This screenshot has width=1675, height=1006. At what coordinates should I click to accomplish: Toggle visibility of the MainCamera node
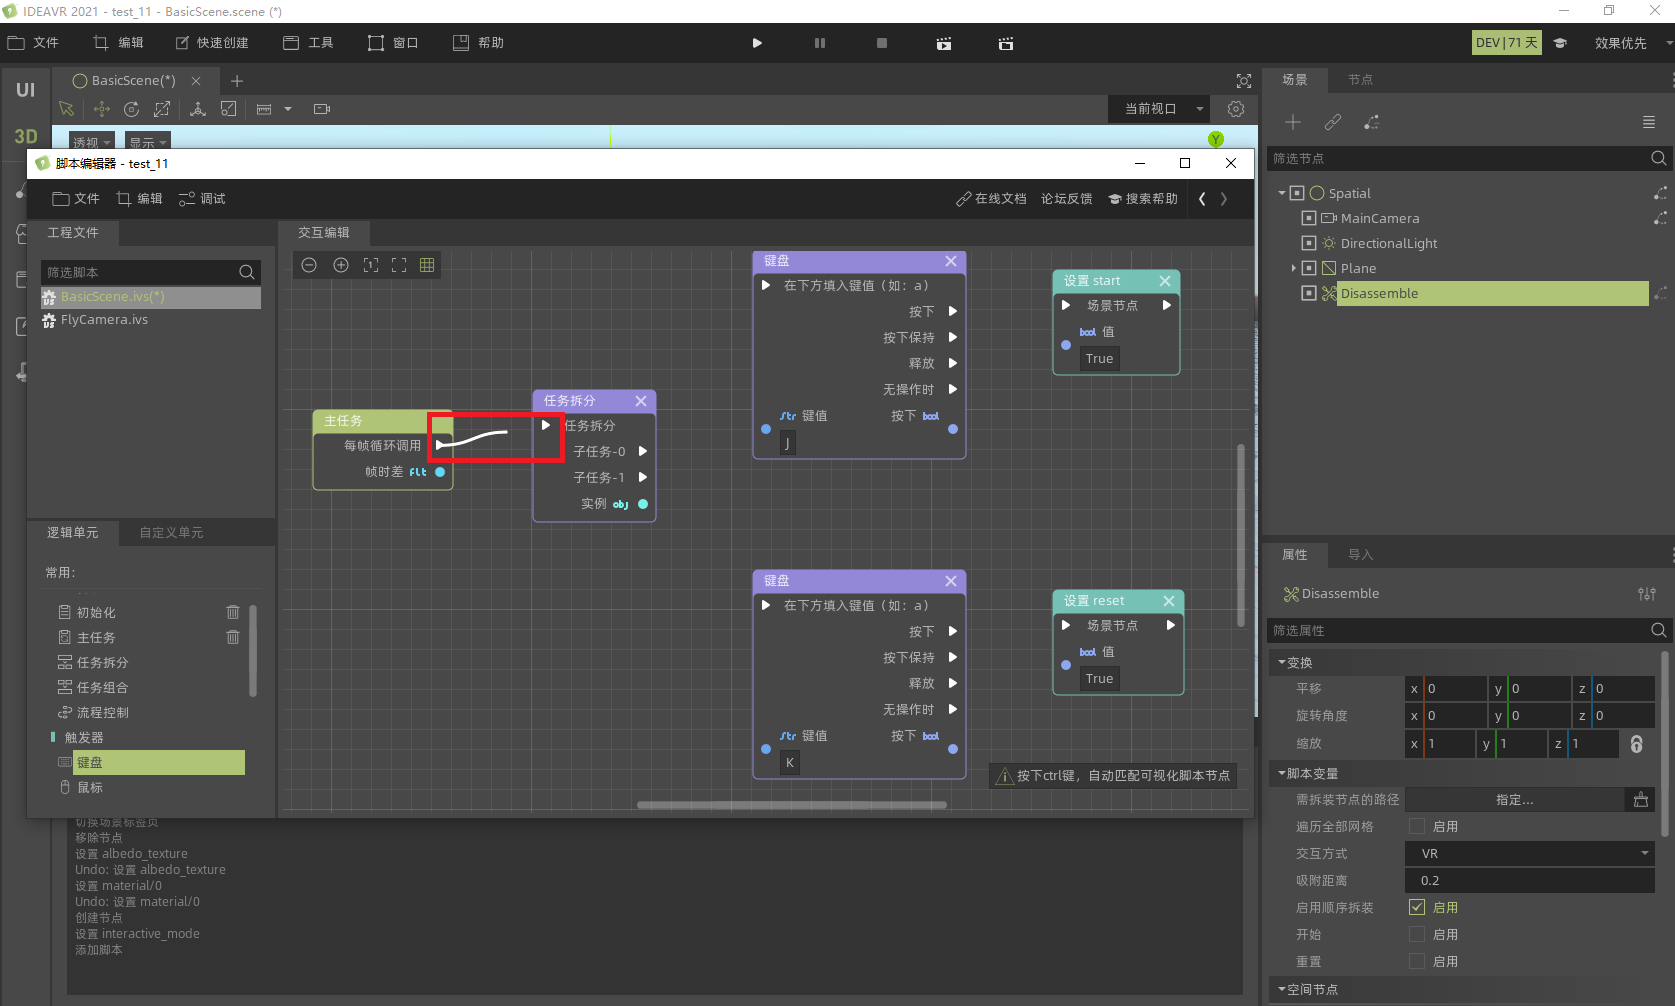click(x=1309, y=218)
